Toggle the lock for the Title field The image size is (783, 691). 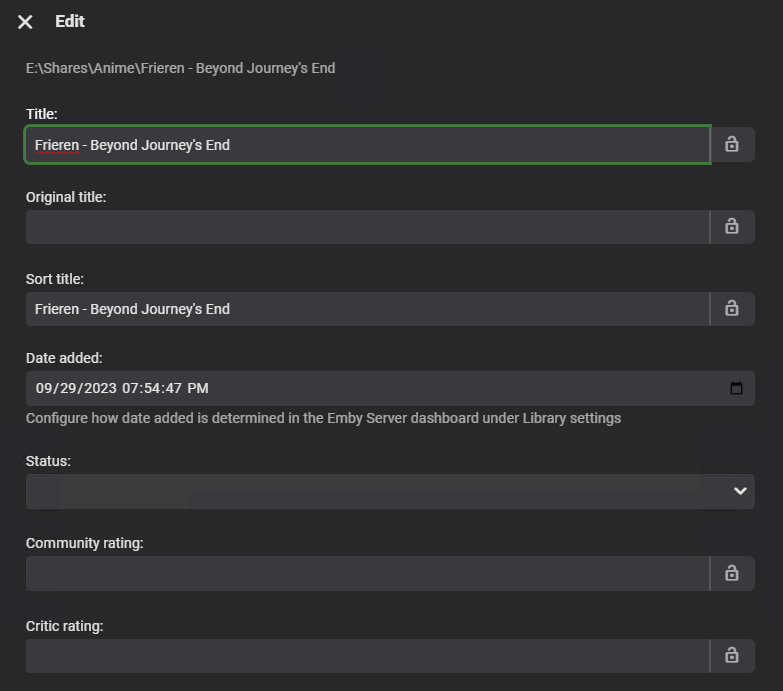coord(732,144)
